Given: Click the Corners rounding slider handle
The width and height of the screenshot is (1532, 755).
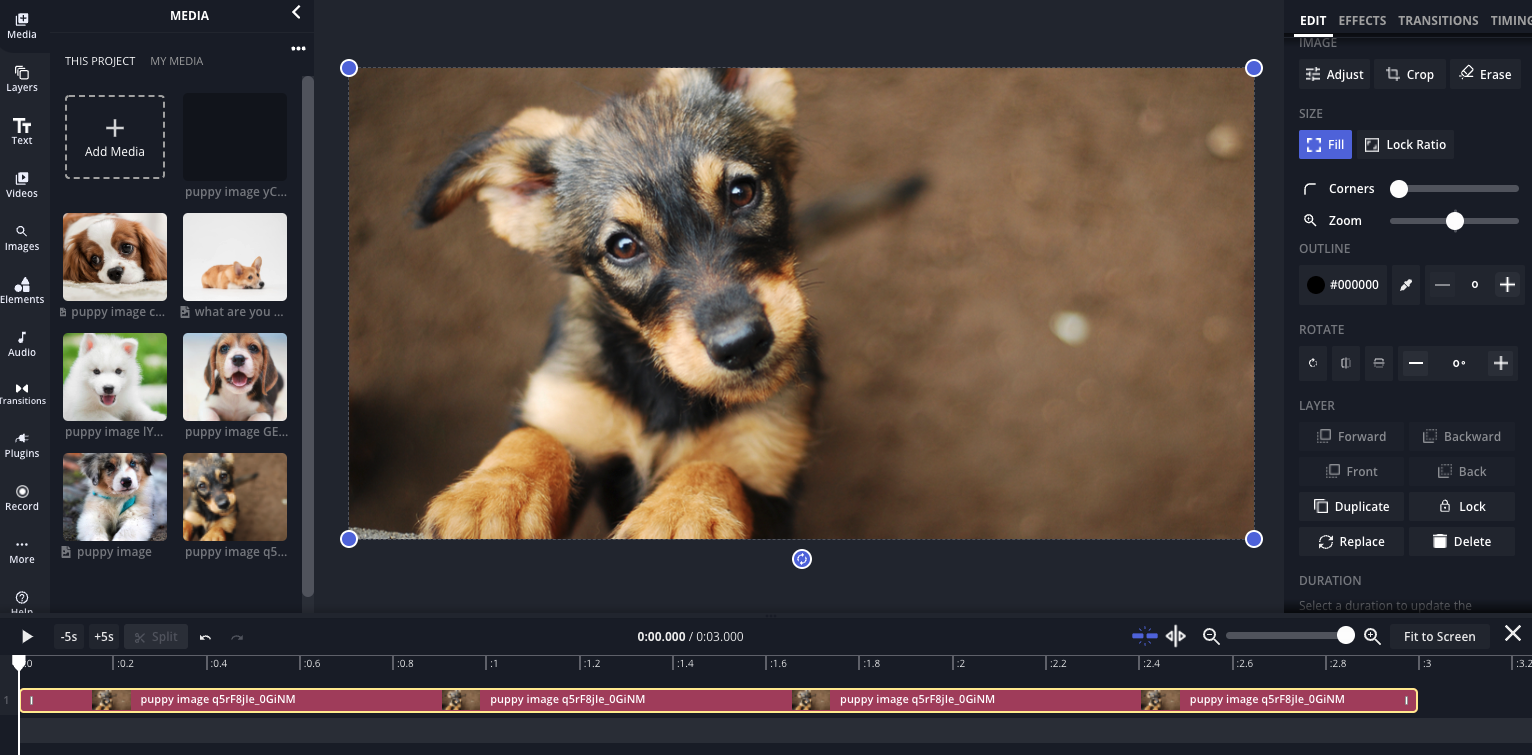Looking at the screenshot, I should (1399, 189).
